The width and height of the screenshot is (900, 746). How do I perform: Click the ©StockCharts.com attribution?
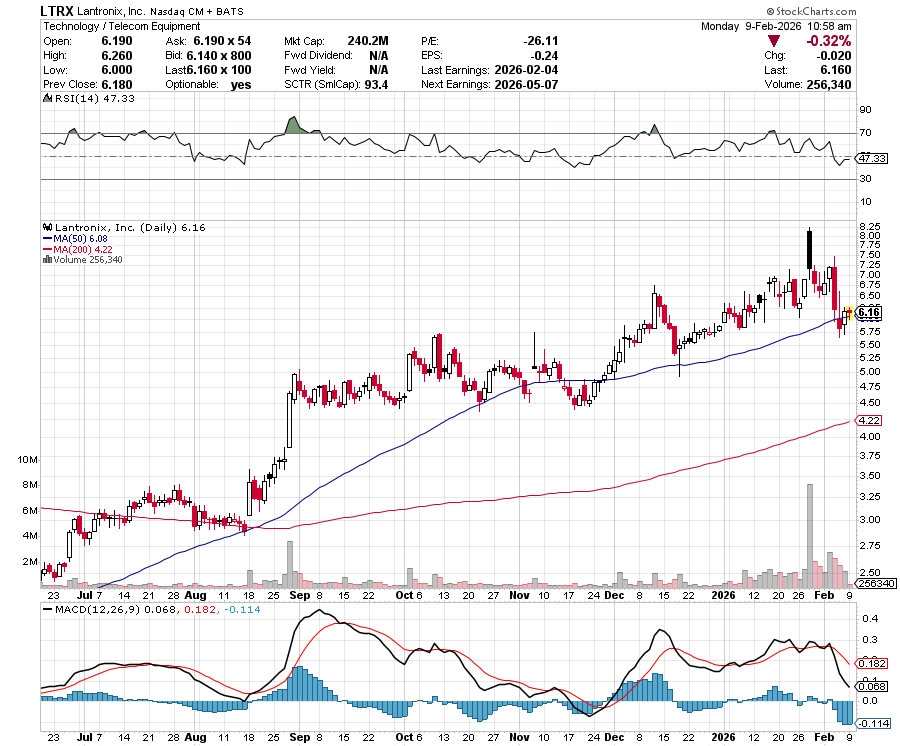tap(811, 11)
